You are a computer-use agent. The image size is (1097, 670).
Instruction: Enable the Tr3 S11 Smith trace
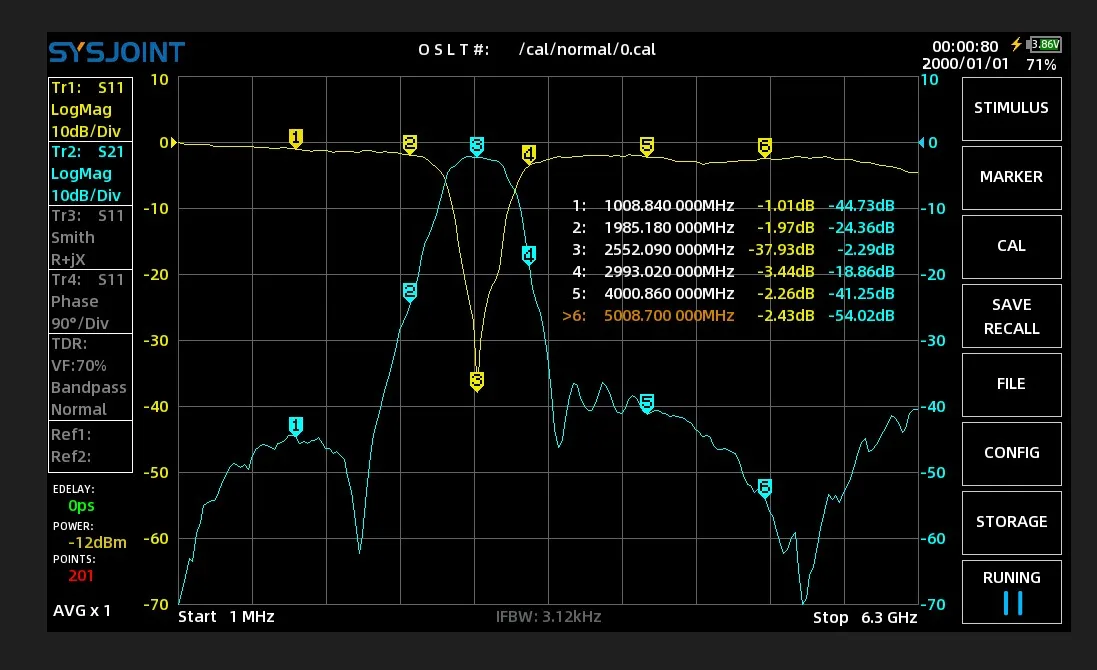(90, 237)
